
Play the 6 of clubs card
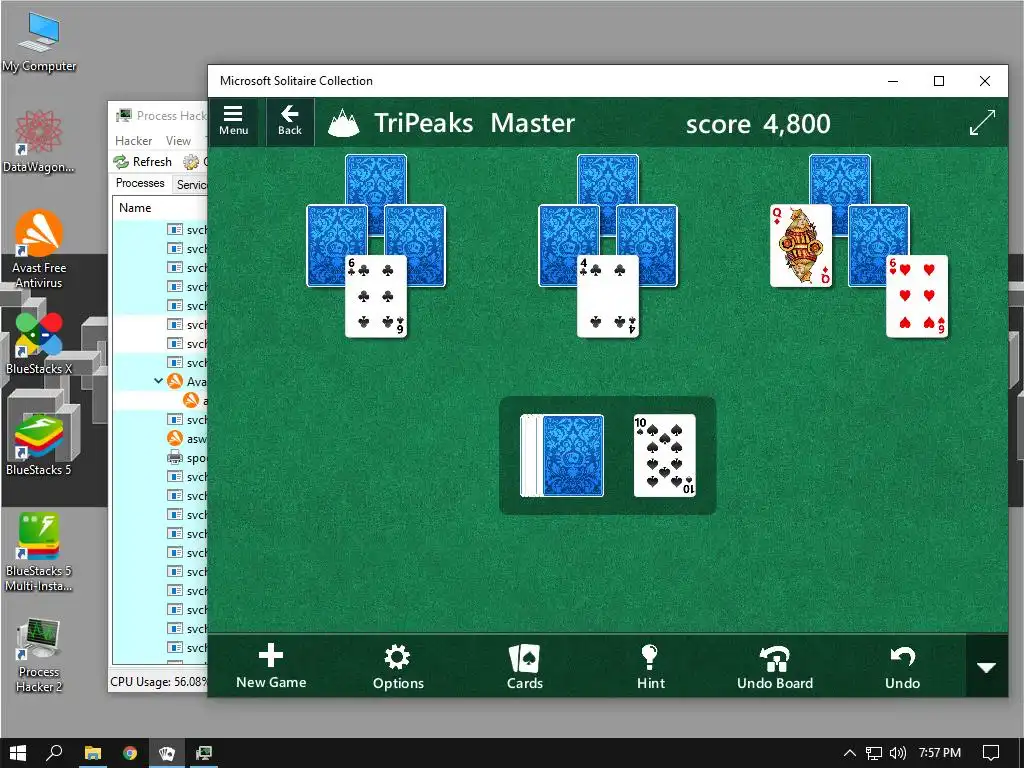(x=376, y=296)
